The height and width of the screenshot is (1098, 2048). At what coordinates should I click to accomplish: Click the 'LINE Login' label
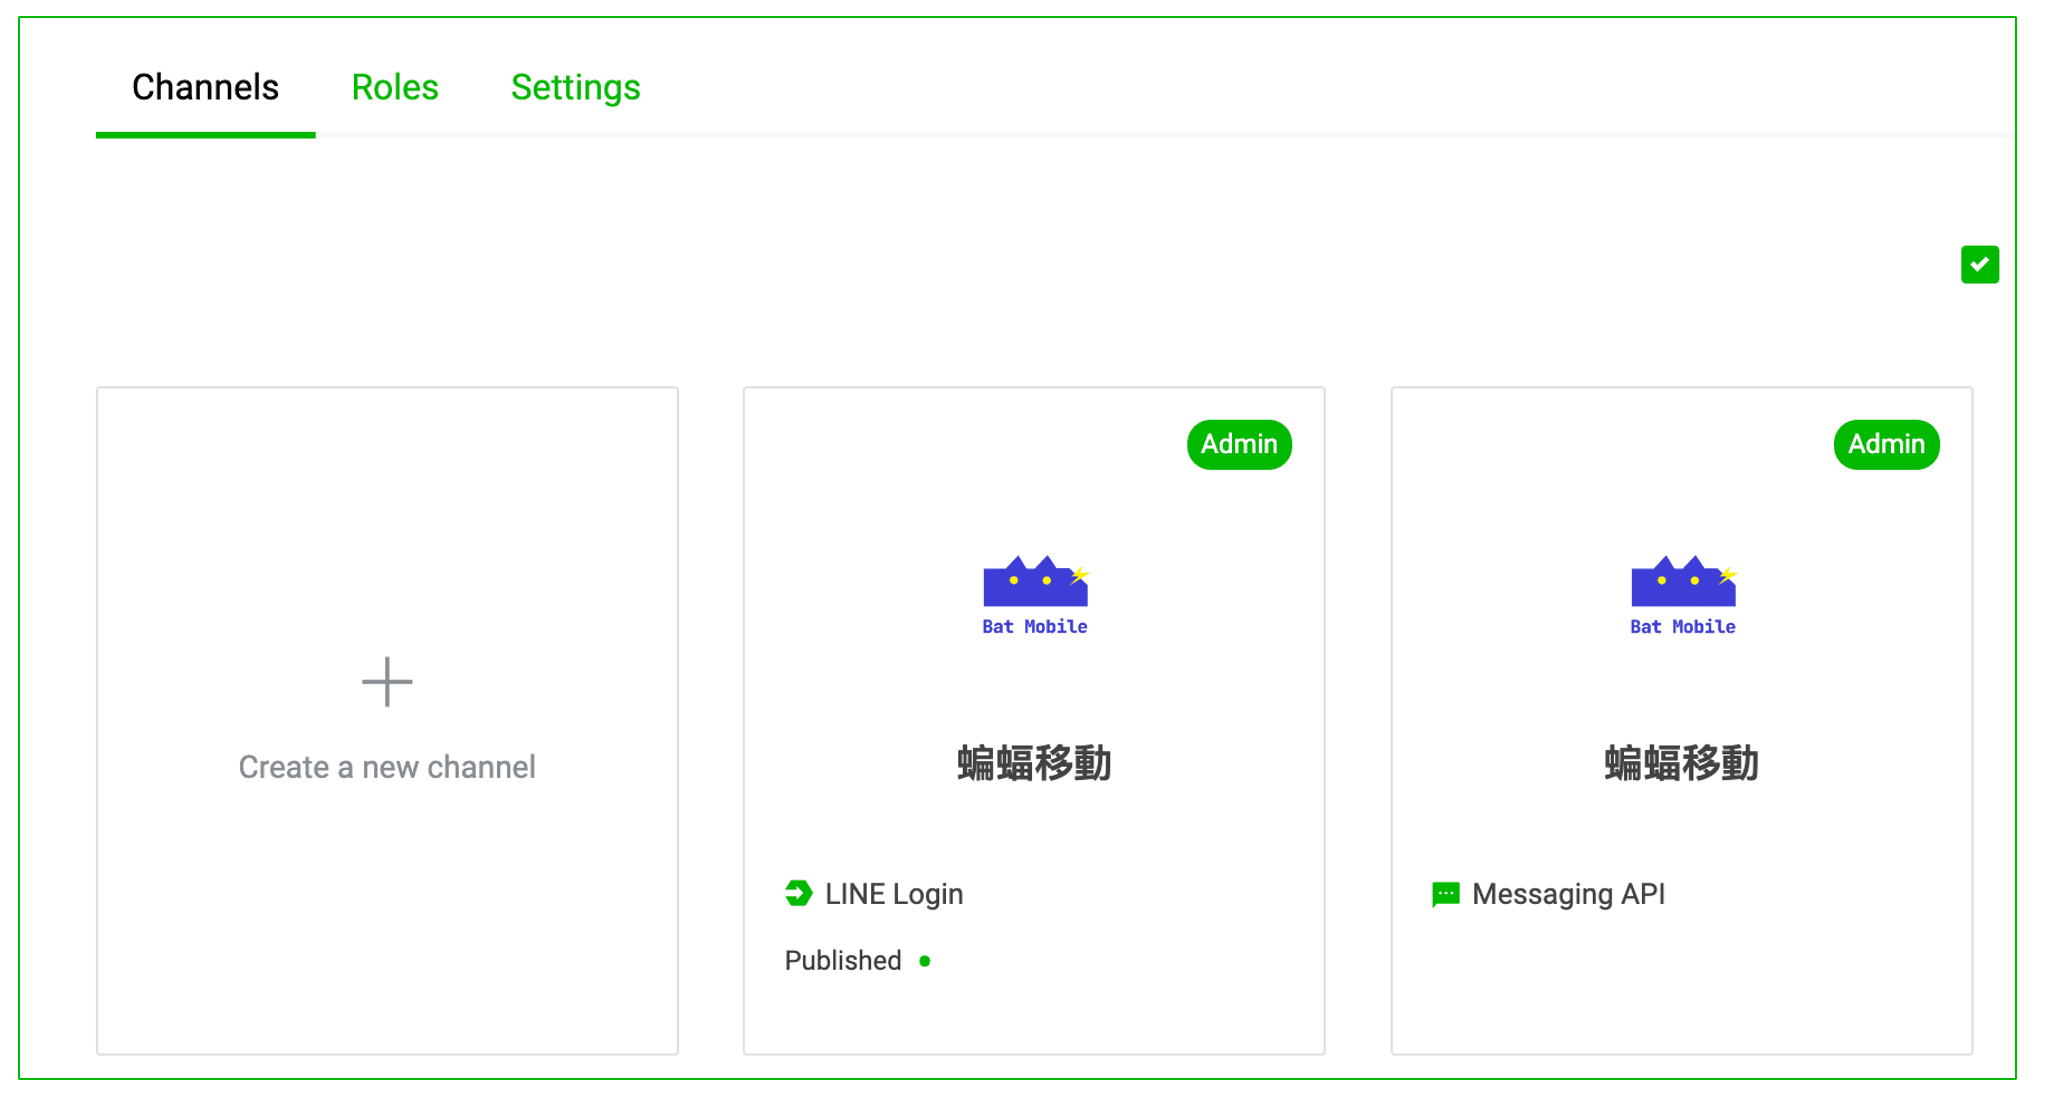[894, 894]
